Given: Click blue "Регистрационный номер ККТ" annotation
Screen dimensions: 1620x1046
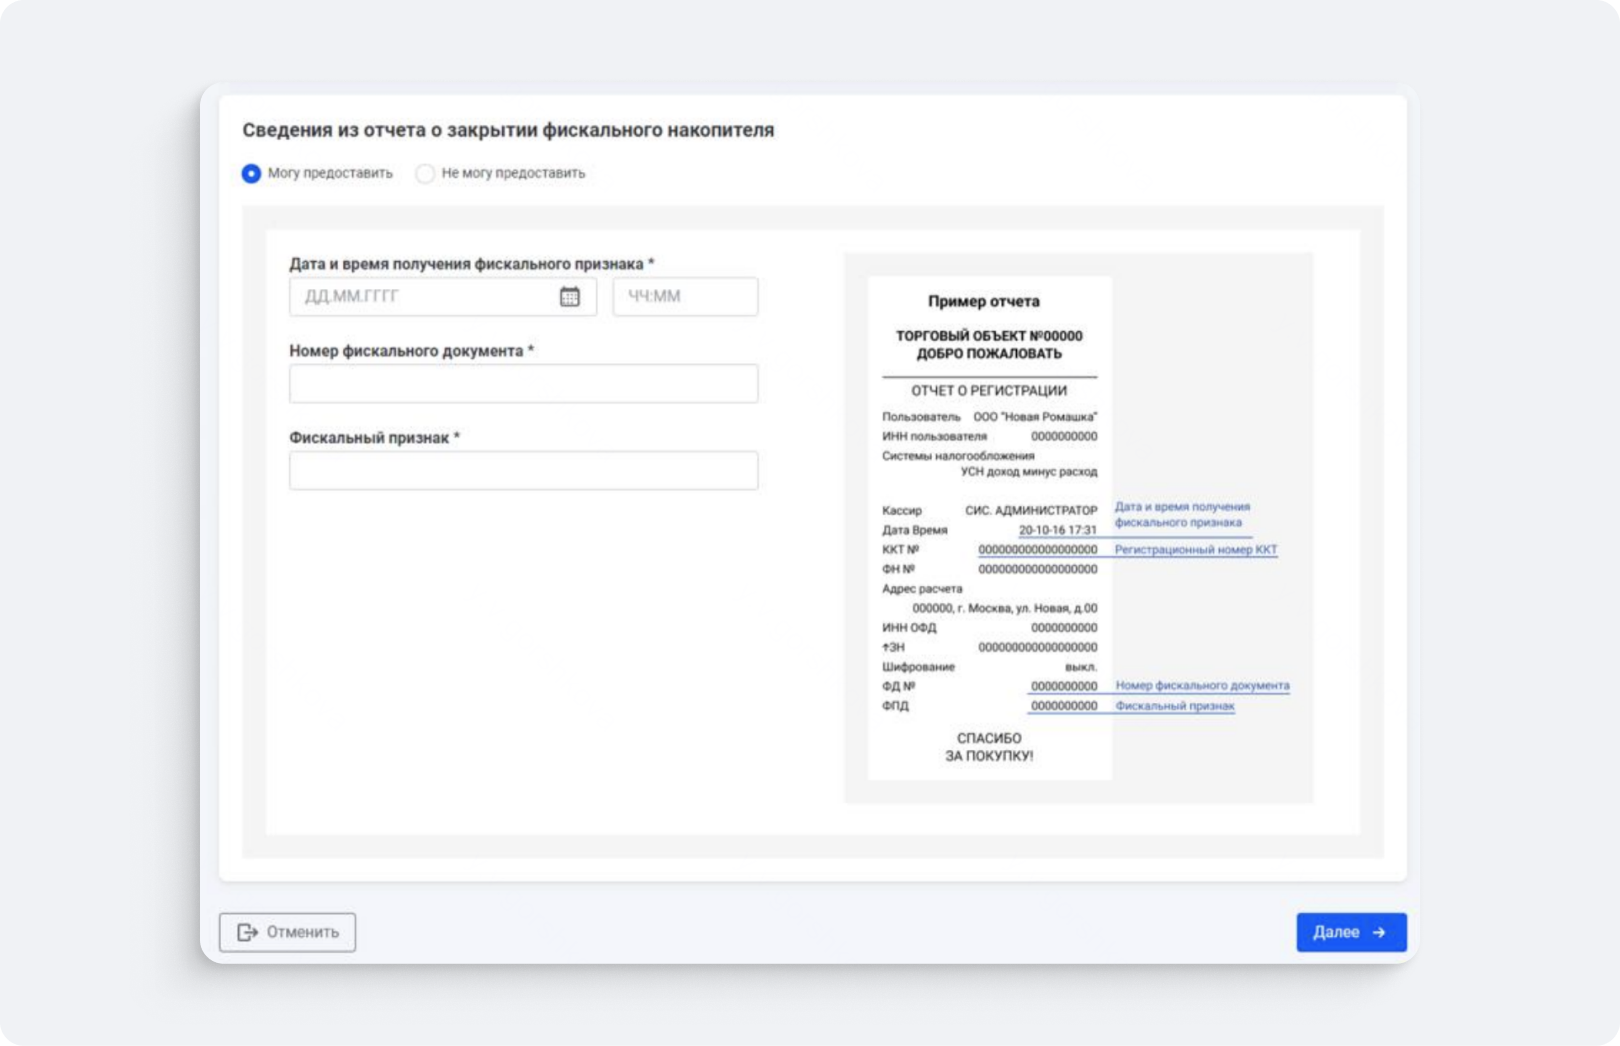Looking at the screenshot, I should tap(1195, 550).
